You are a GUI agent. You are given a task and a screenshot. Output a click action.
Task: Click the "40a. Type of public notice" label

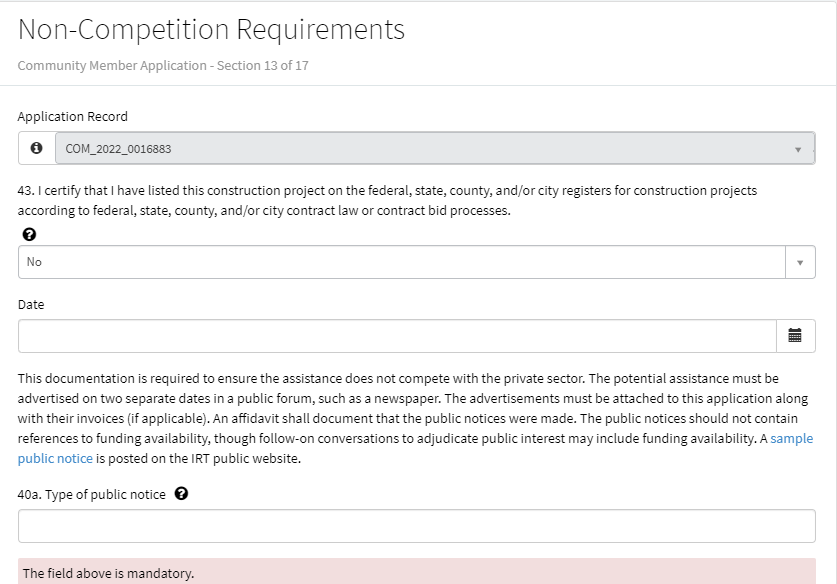(92, 494)
